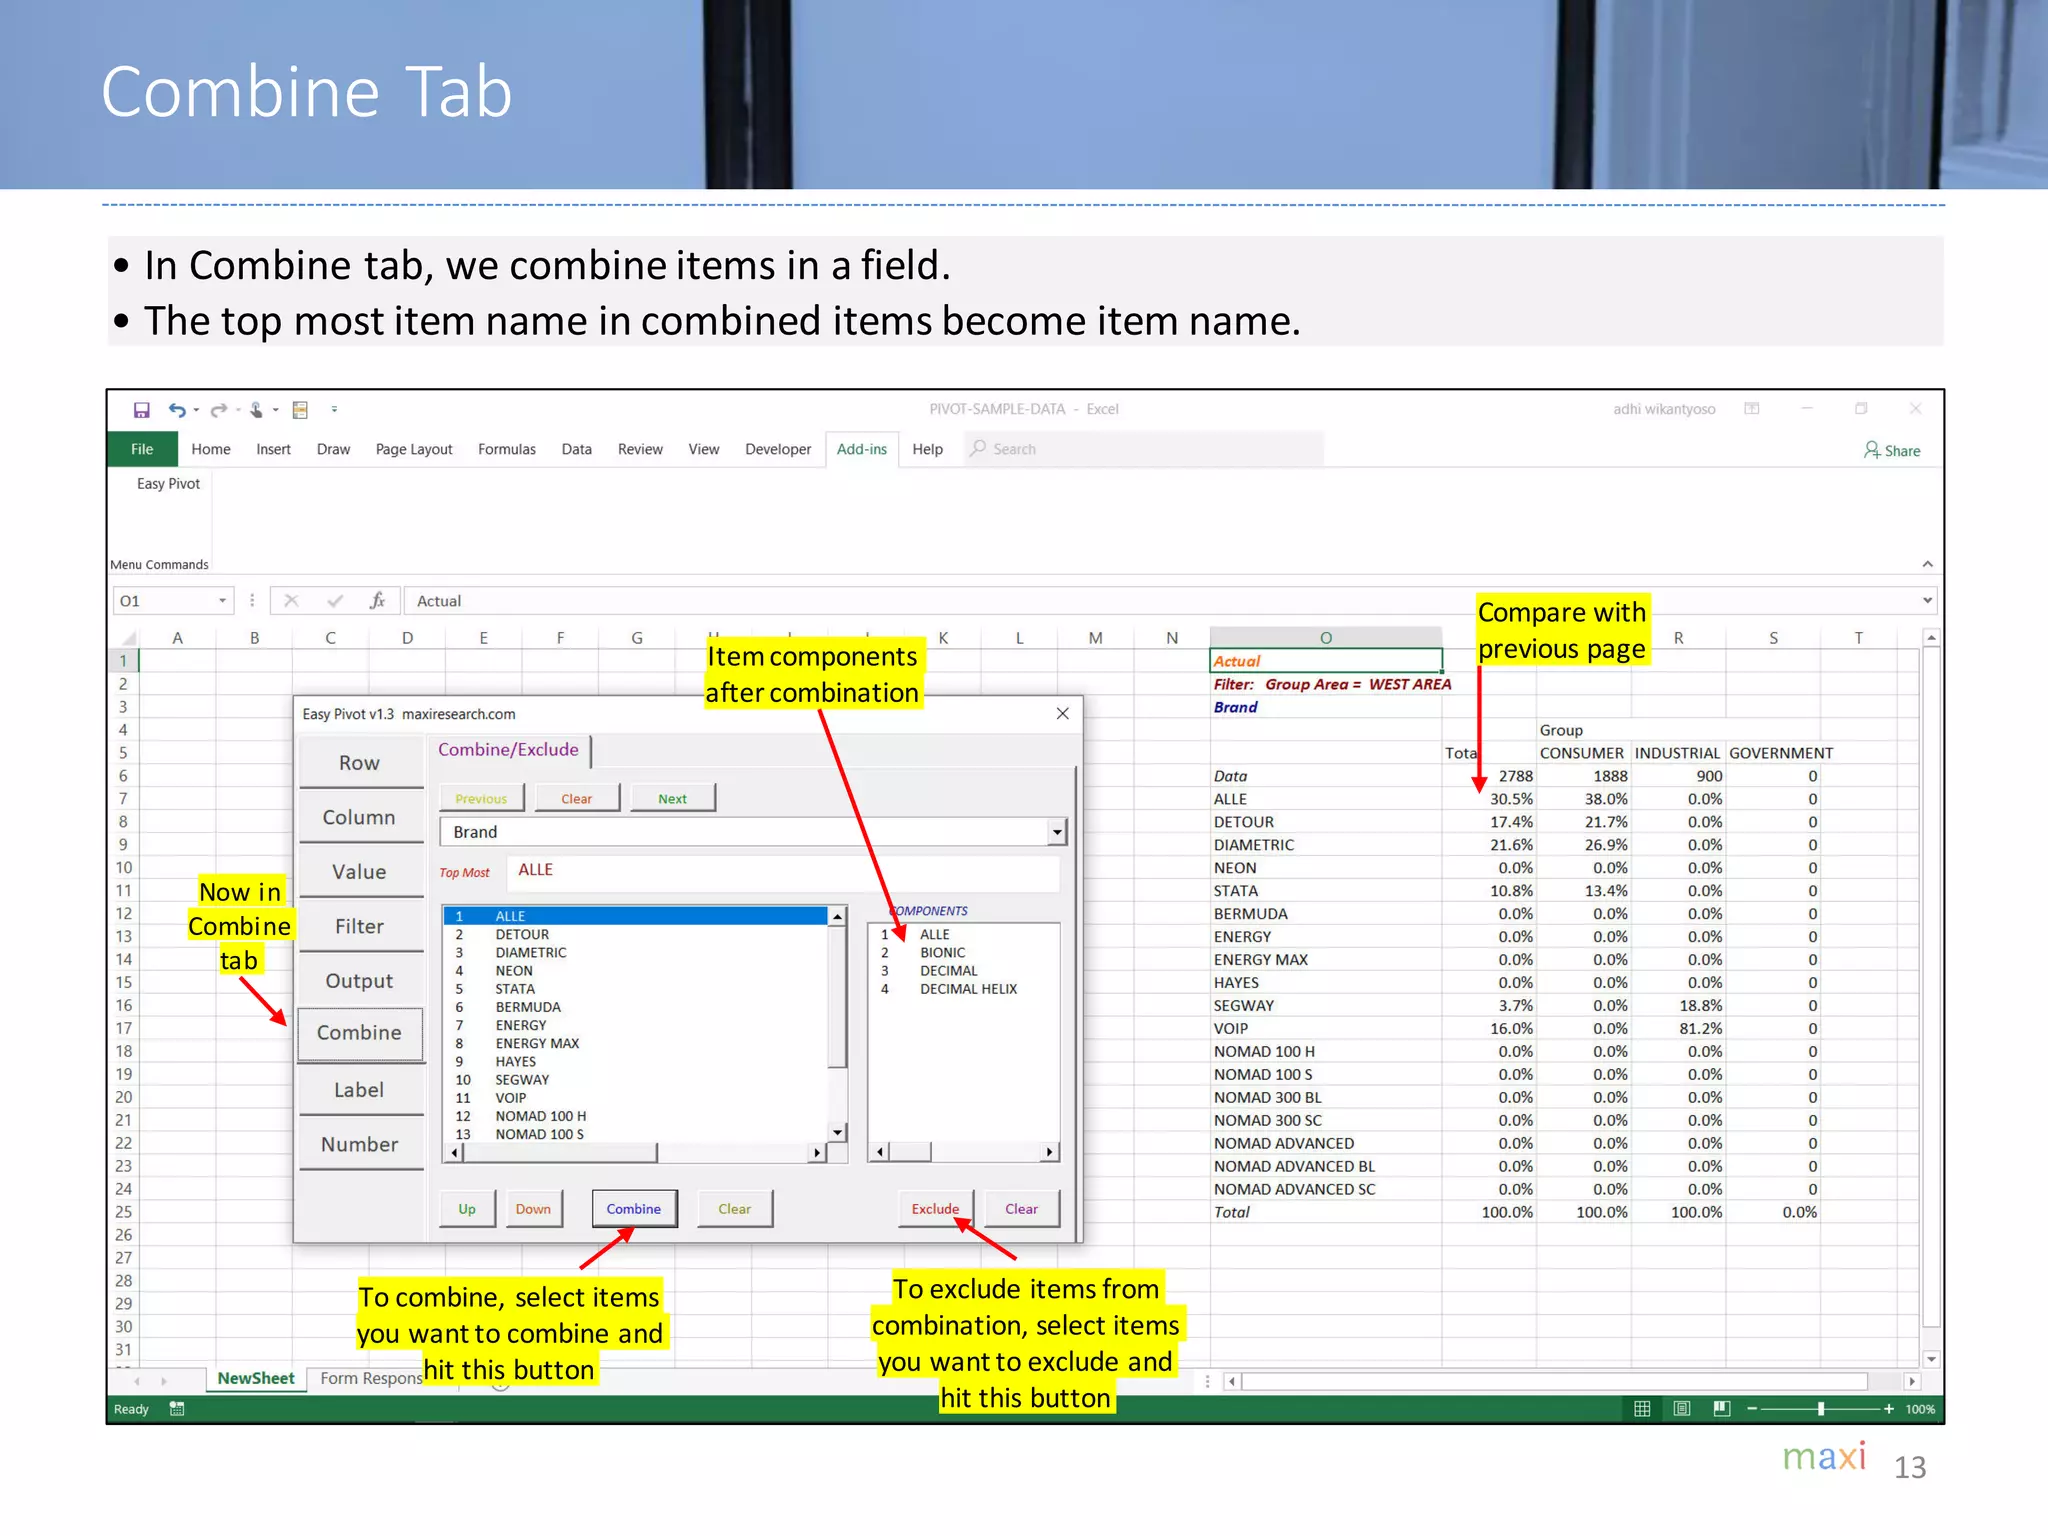Click the Output tab in Easy Pivot

(359, 981)
